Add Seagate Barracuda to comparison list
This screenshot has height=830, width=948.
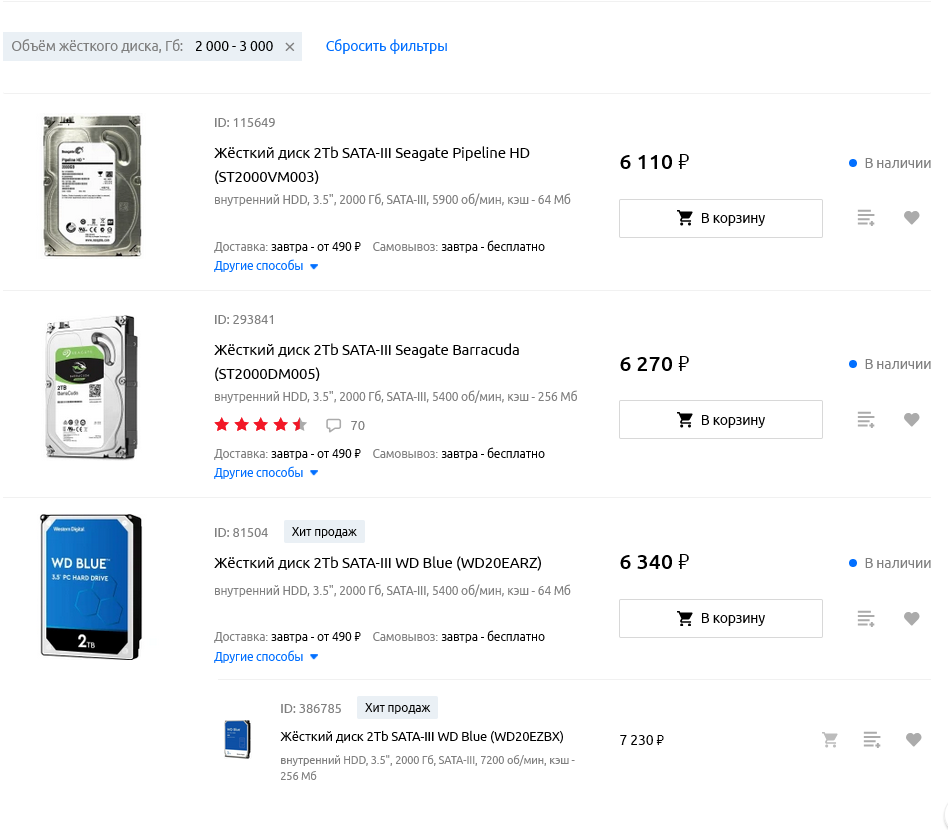[866, 420]
